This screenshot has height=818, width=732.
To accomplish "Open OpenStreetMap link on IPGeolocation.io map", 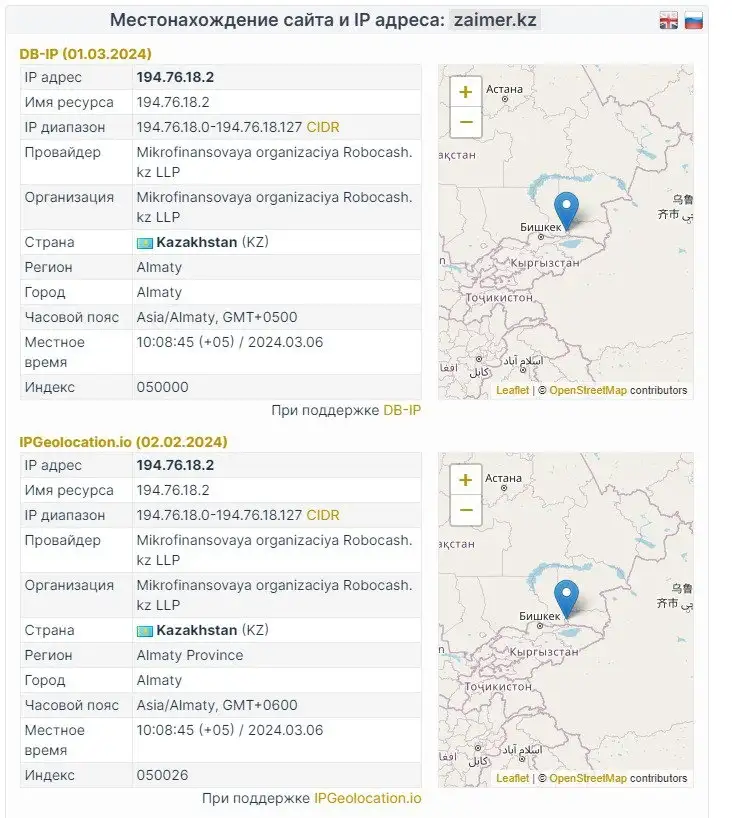I will (587, 778).
